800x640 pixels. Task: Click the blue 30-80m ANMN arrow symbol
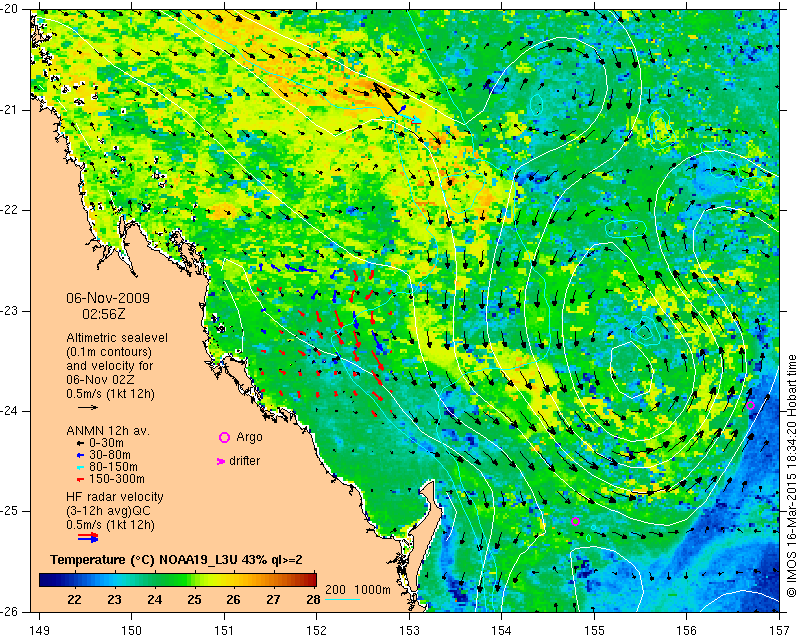point(80,455)
